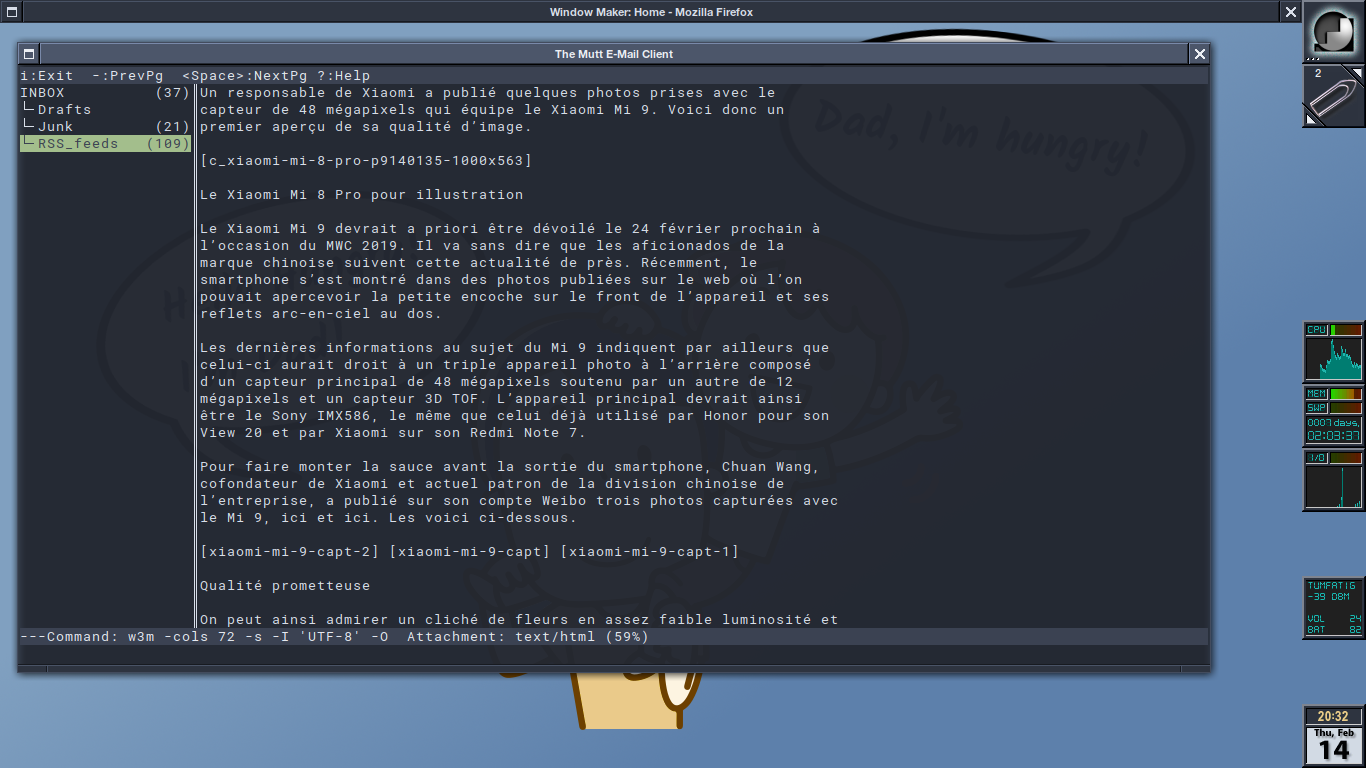1366x768 pixels.
Task: Click the SWP swap usage bar
Action: [1345, 408]
